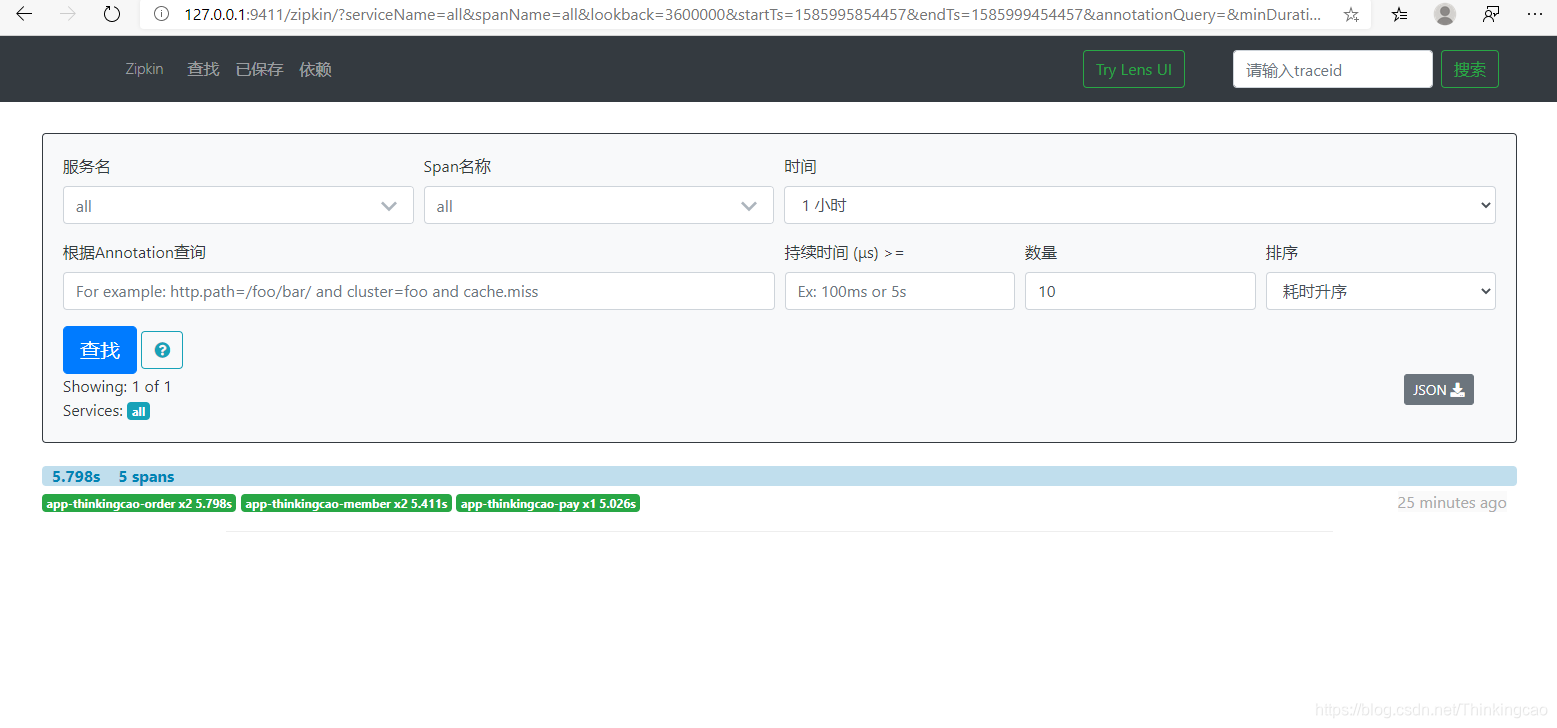The image size is (1557, 728).
Task: Click the blue 查找 button
Action: [x=100, y=350]
